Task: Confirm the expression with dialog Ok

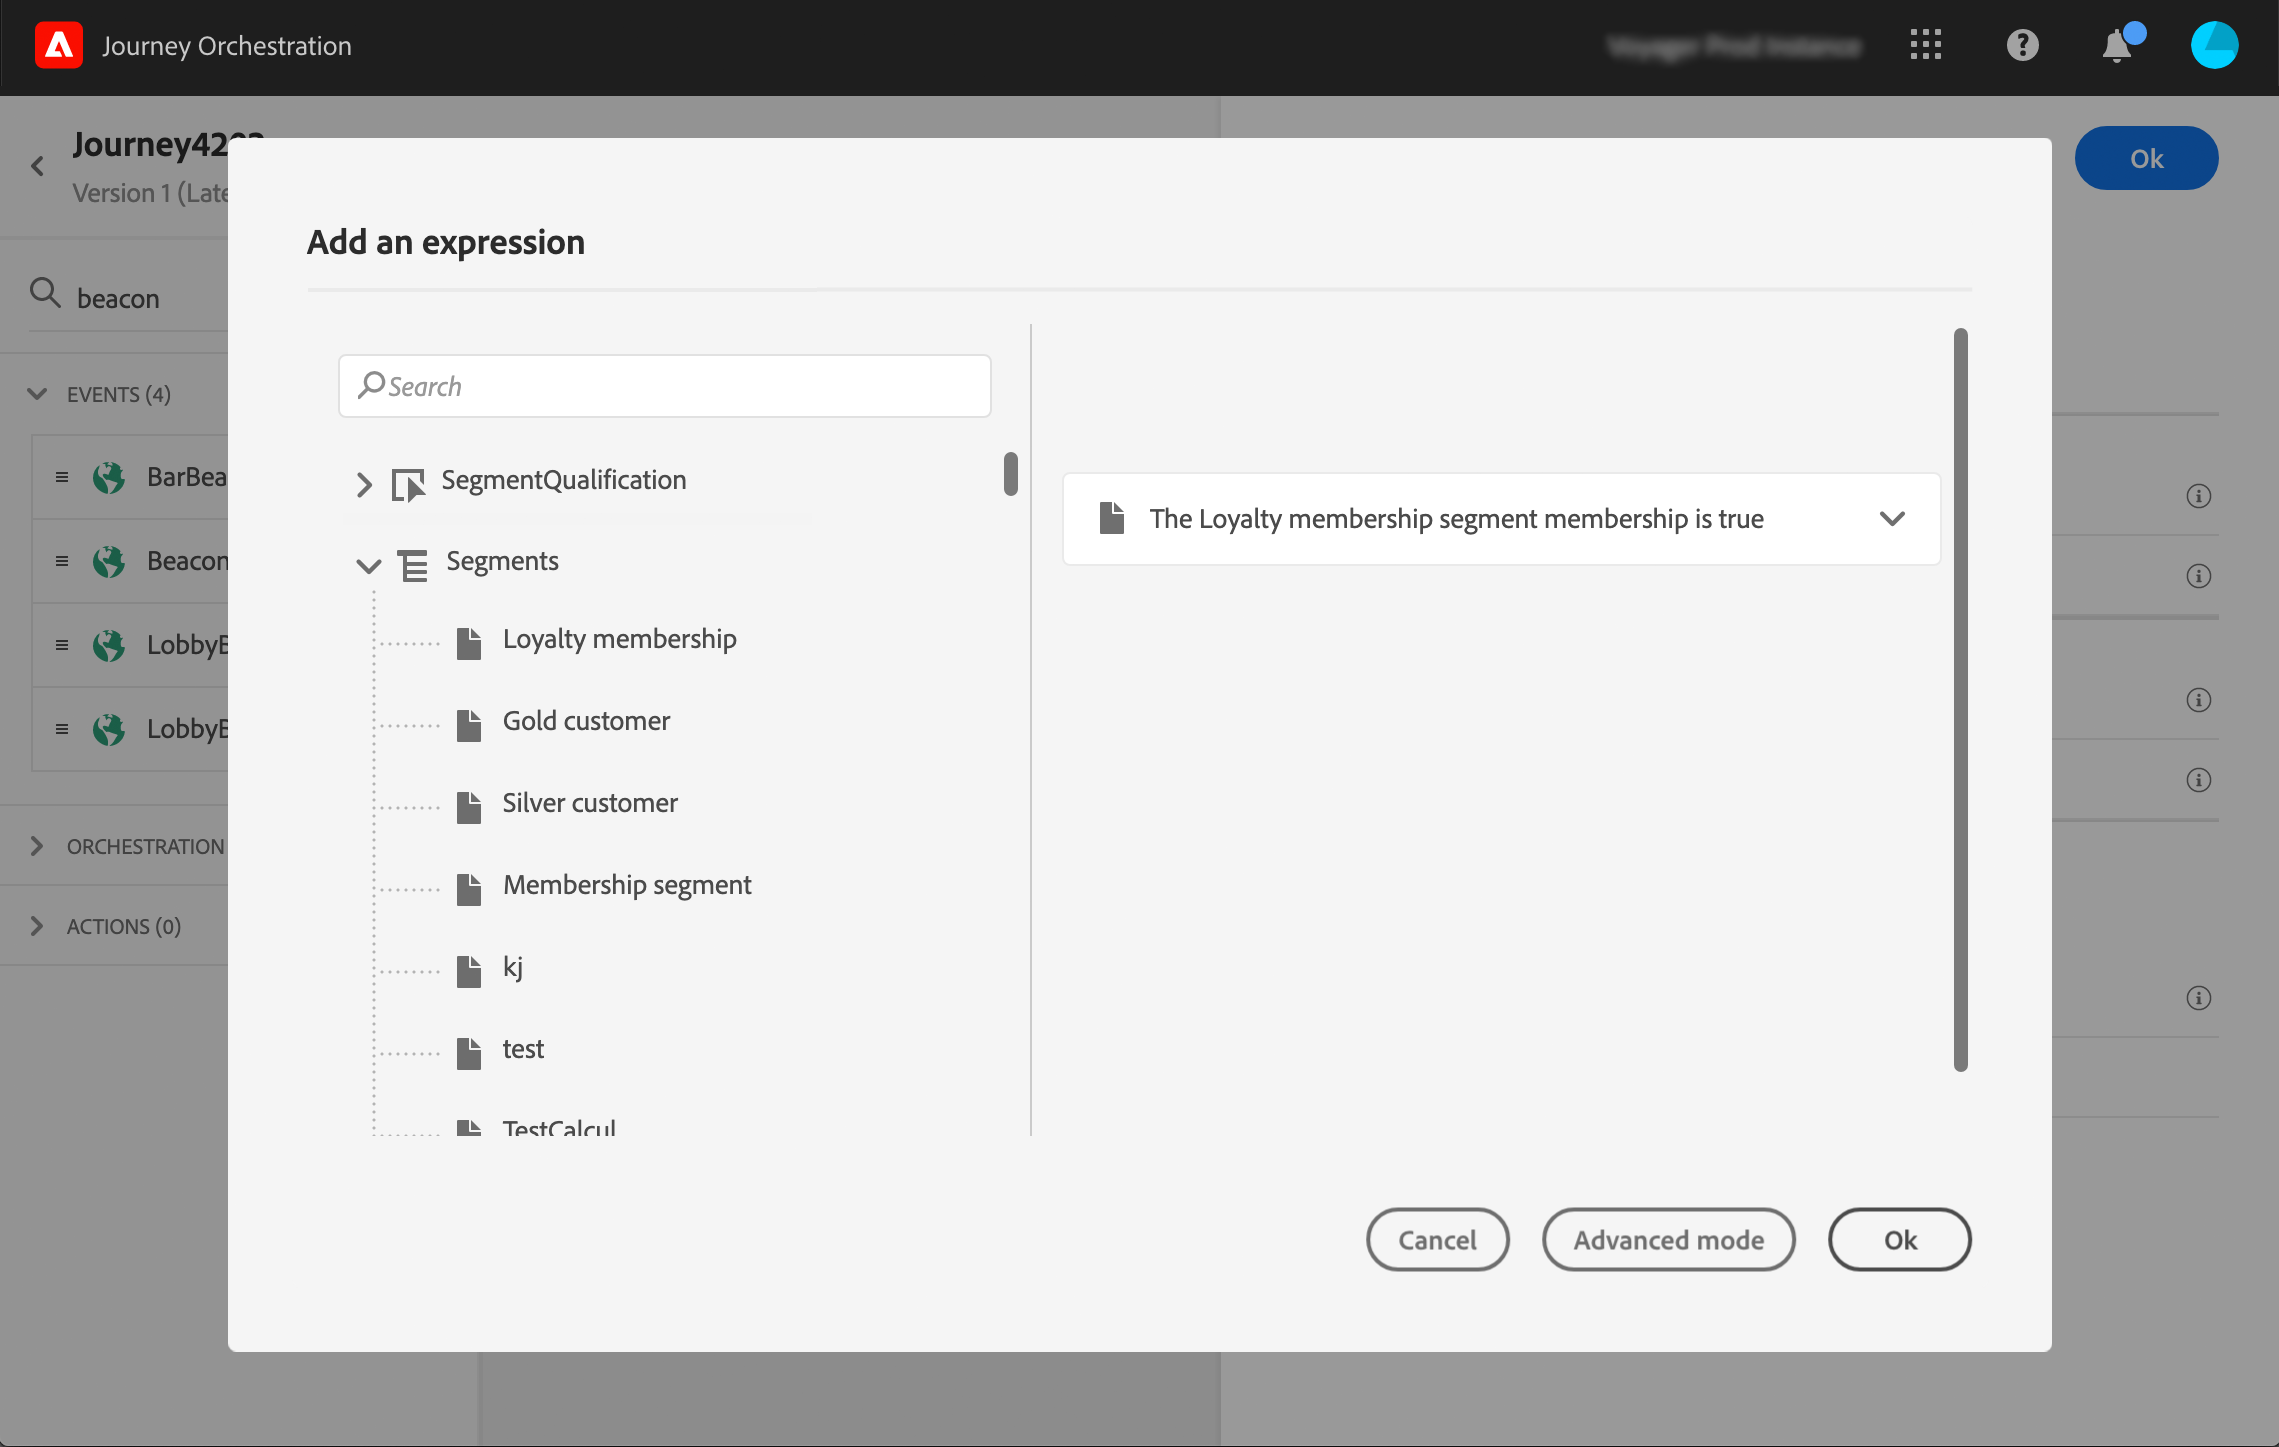Action: 1899,1240
